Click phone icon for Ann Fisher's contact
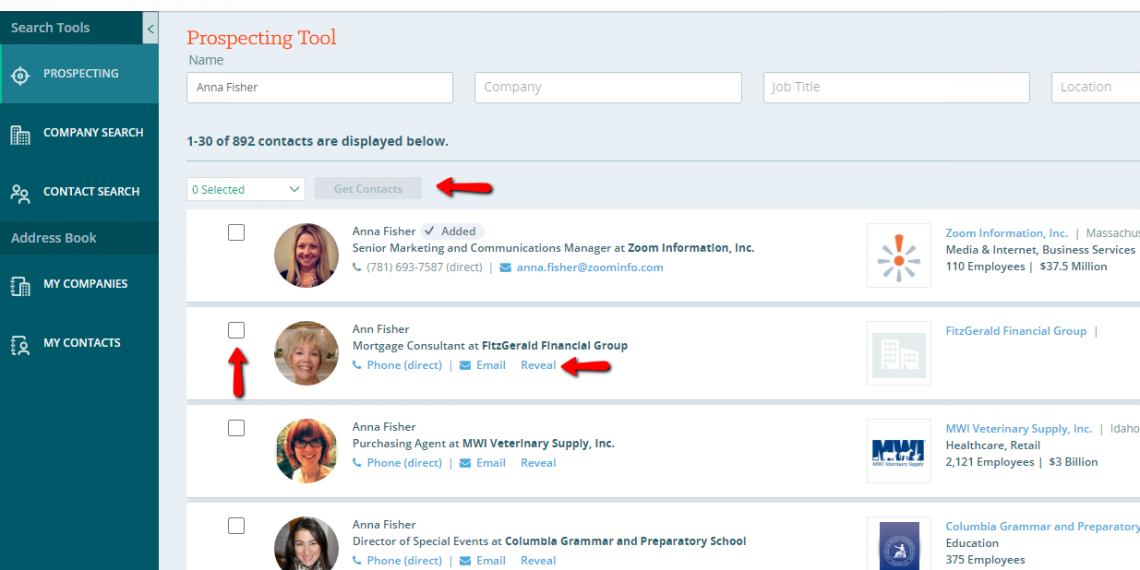Viewport: 1140px width, 570px height. tap(358, 366)
